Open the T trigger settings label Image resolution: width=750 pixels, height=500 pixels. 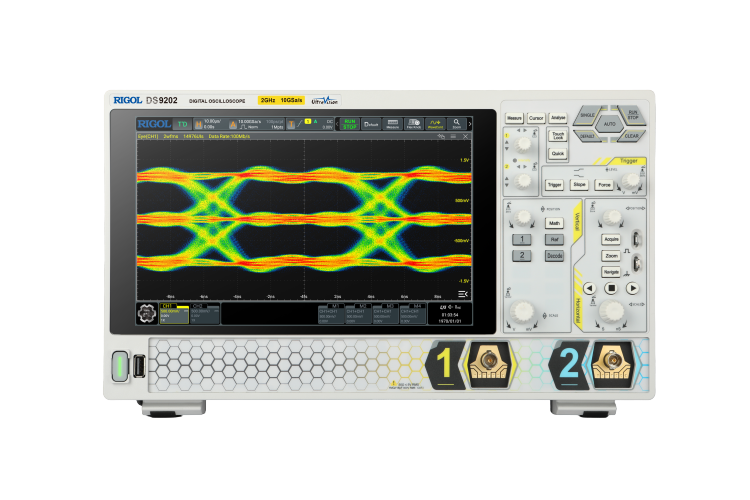(x=291, y=124)
